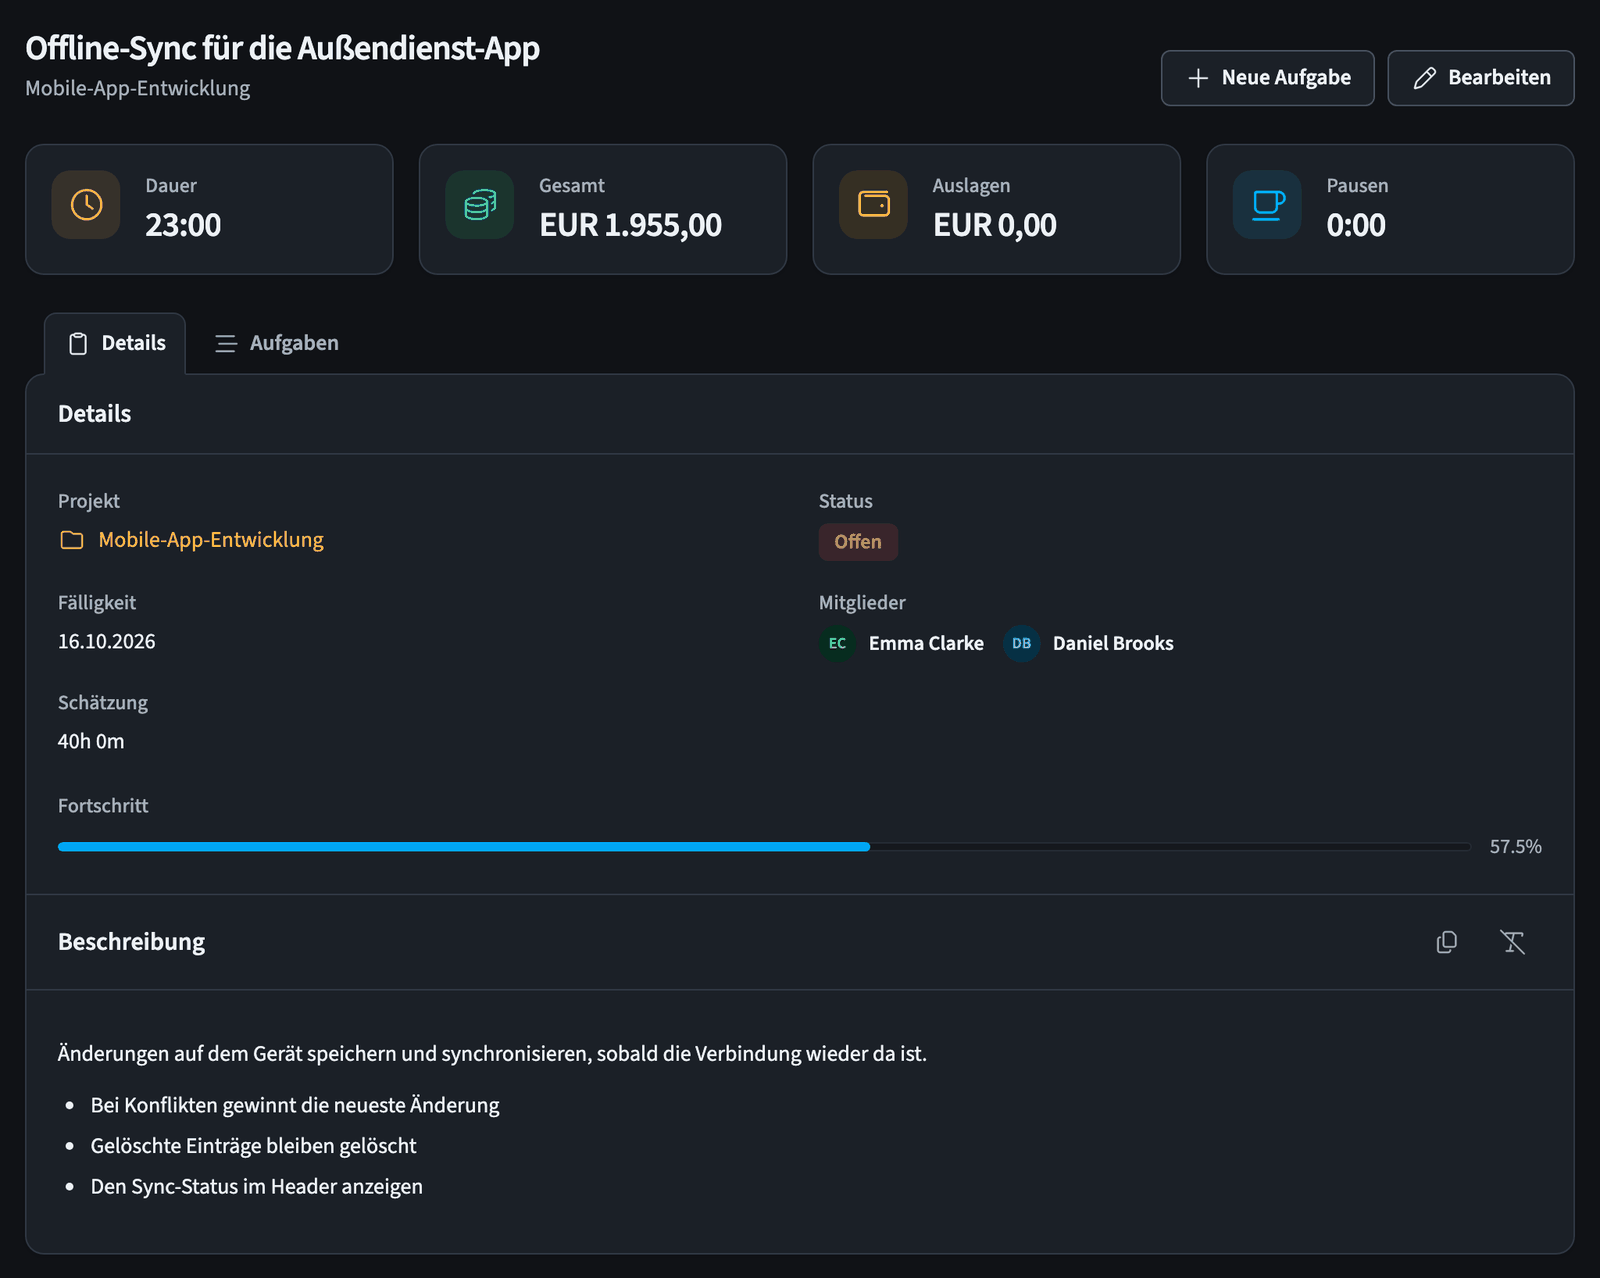Click the estimate value 40h 0m

[91, 742]
